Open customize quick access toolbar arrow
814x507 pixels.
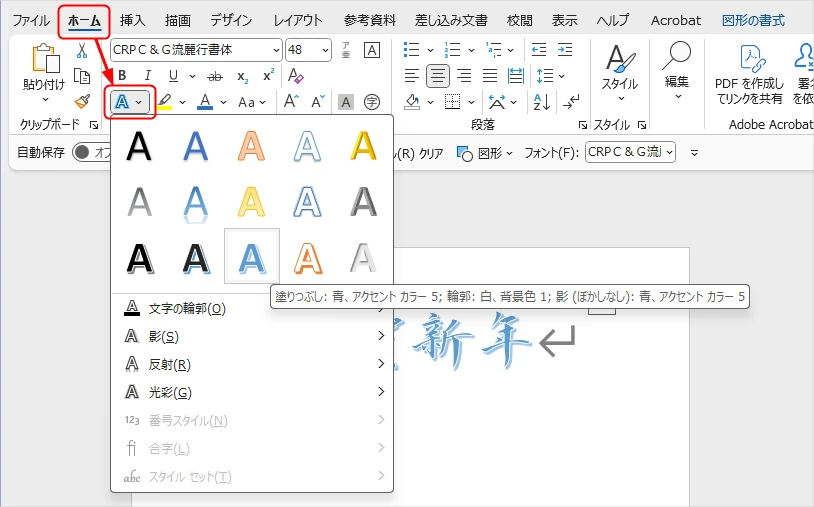694,153
